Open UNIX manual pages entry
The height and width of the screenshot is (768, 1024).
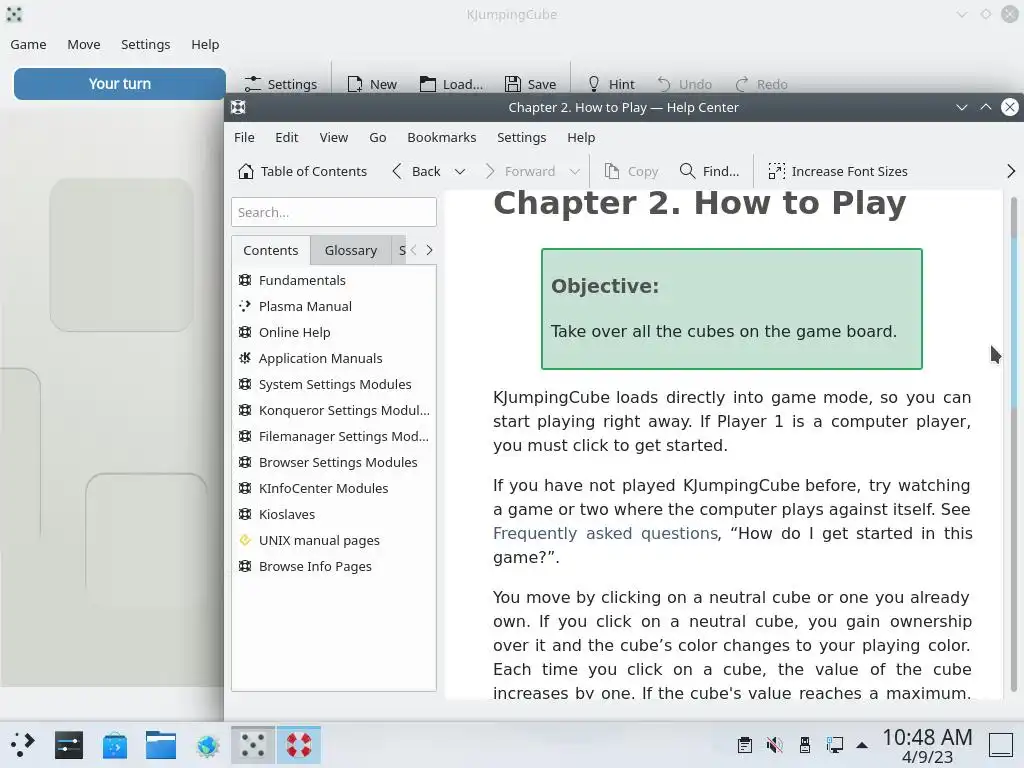click(334, 541)
